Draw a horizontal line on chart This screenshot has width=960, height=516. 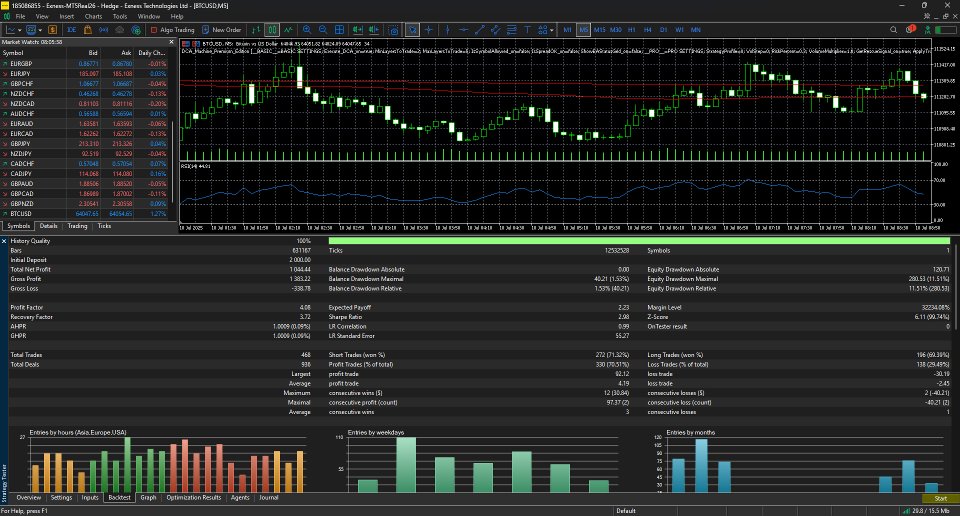point(463,29)
